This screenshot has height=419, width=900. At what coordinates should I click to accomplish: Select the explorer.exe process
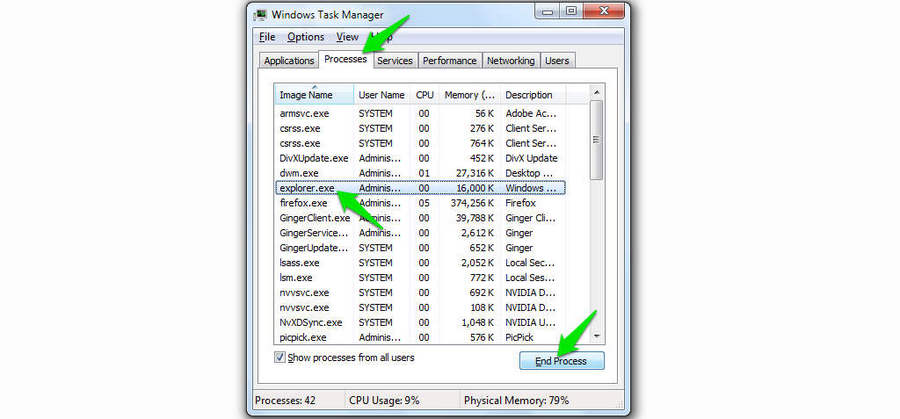coord(420,188)
